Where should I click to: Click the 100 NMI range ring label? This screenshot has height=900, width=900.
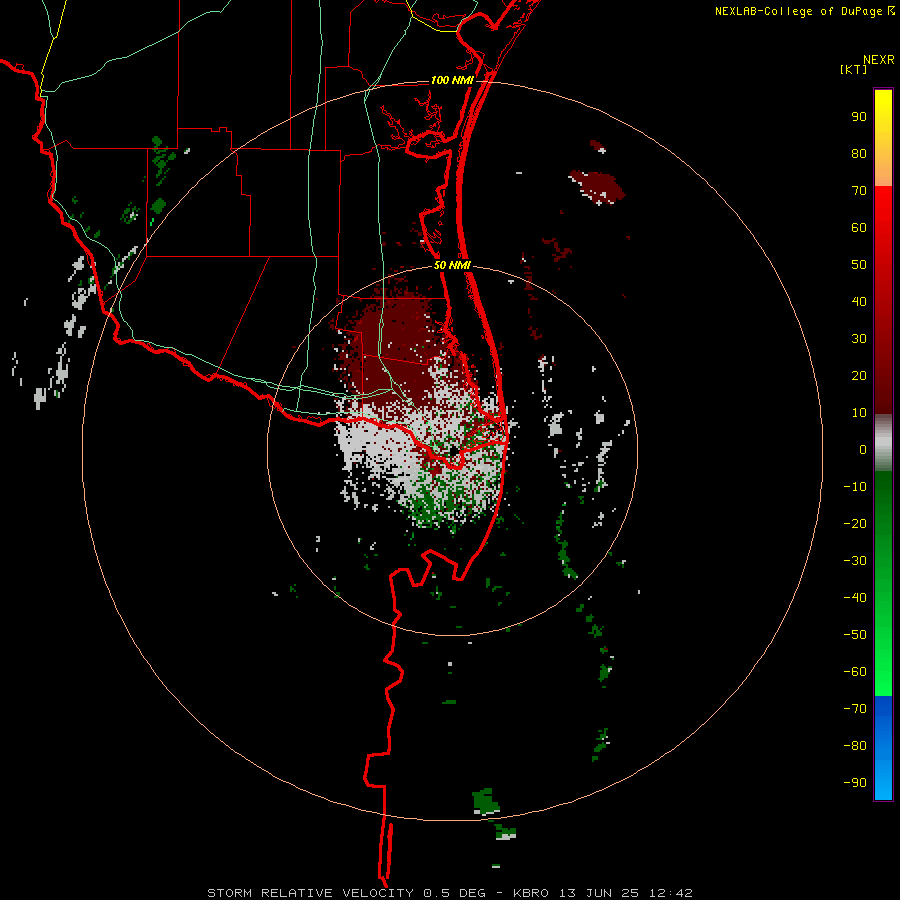coord(452,80)
